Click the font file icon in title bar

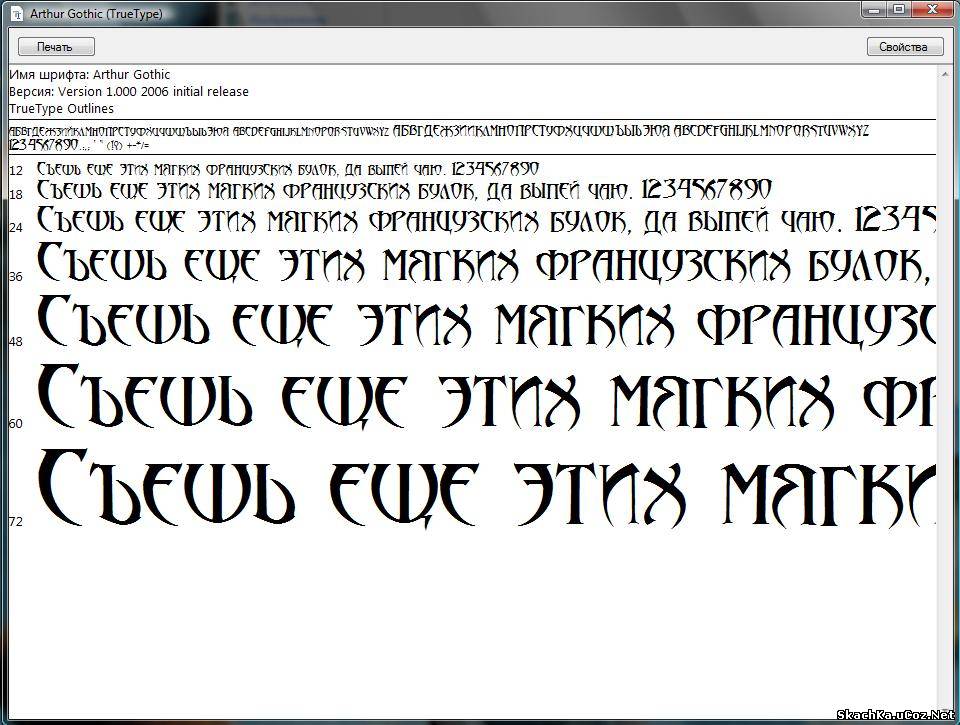coord(17,13)
